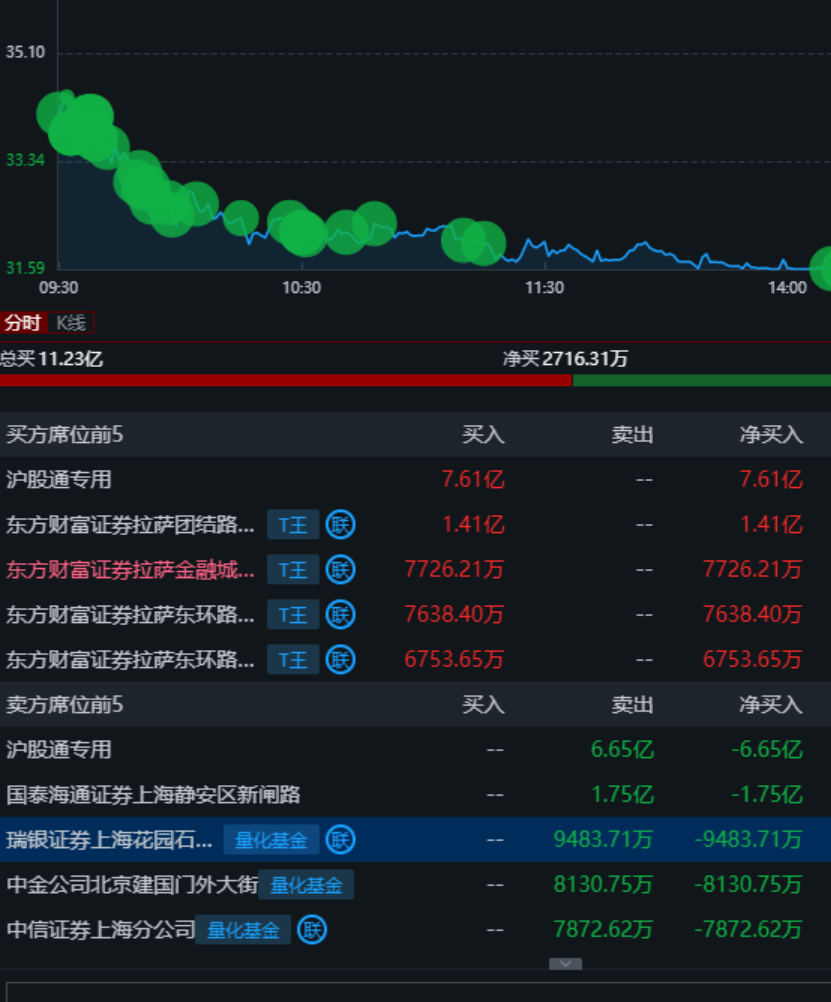Click 联 icon on 6753.65万 buyer row
831x1002 pixels.
coord(340,659)
